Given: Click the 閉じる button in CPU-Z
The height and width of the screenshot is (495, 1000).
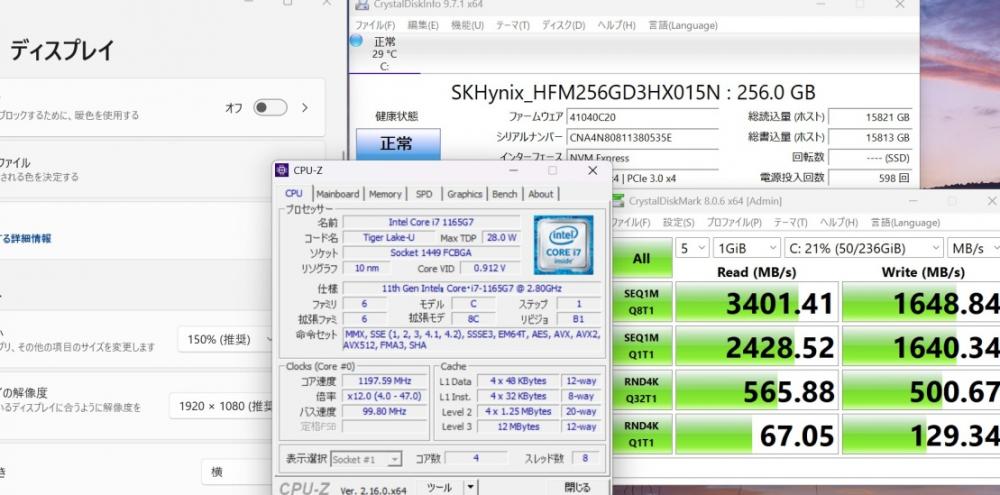Looking at the screenshot, I should 577,487.
